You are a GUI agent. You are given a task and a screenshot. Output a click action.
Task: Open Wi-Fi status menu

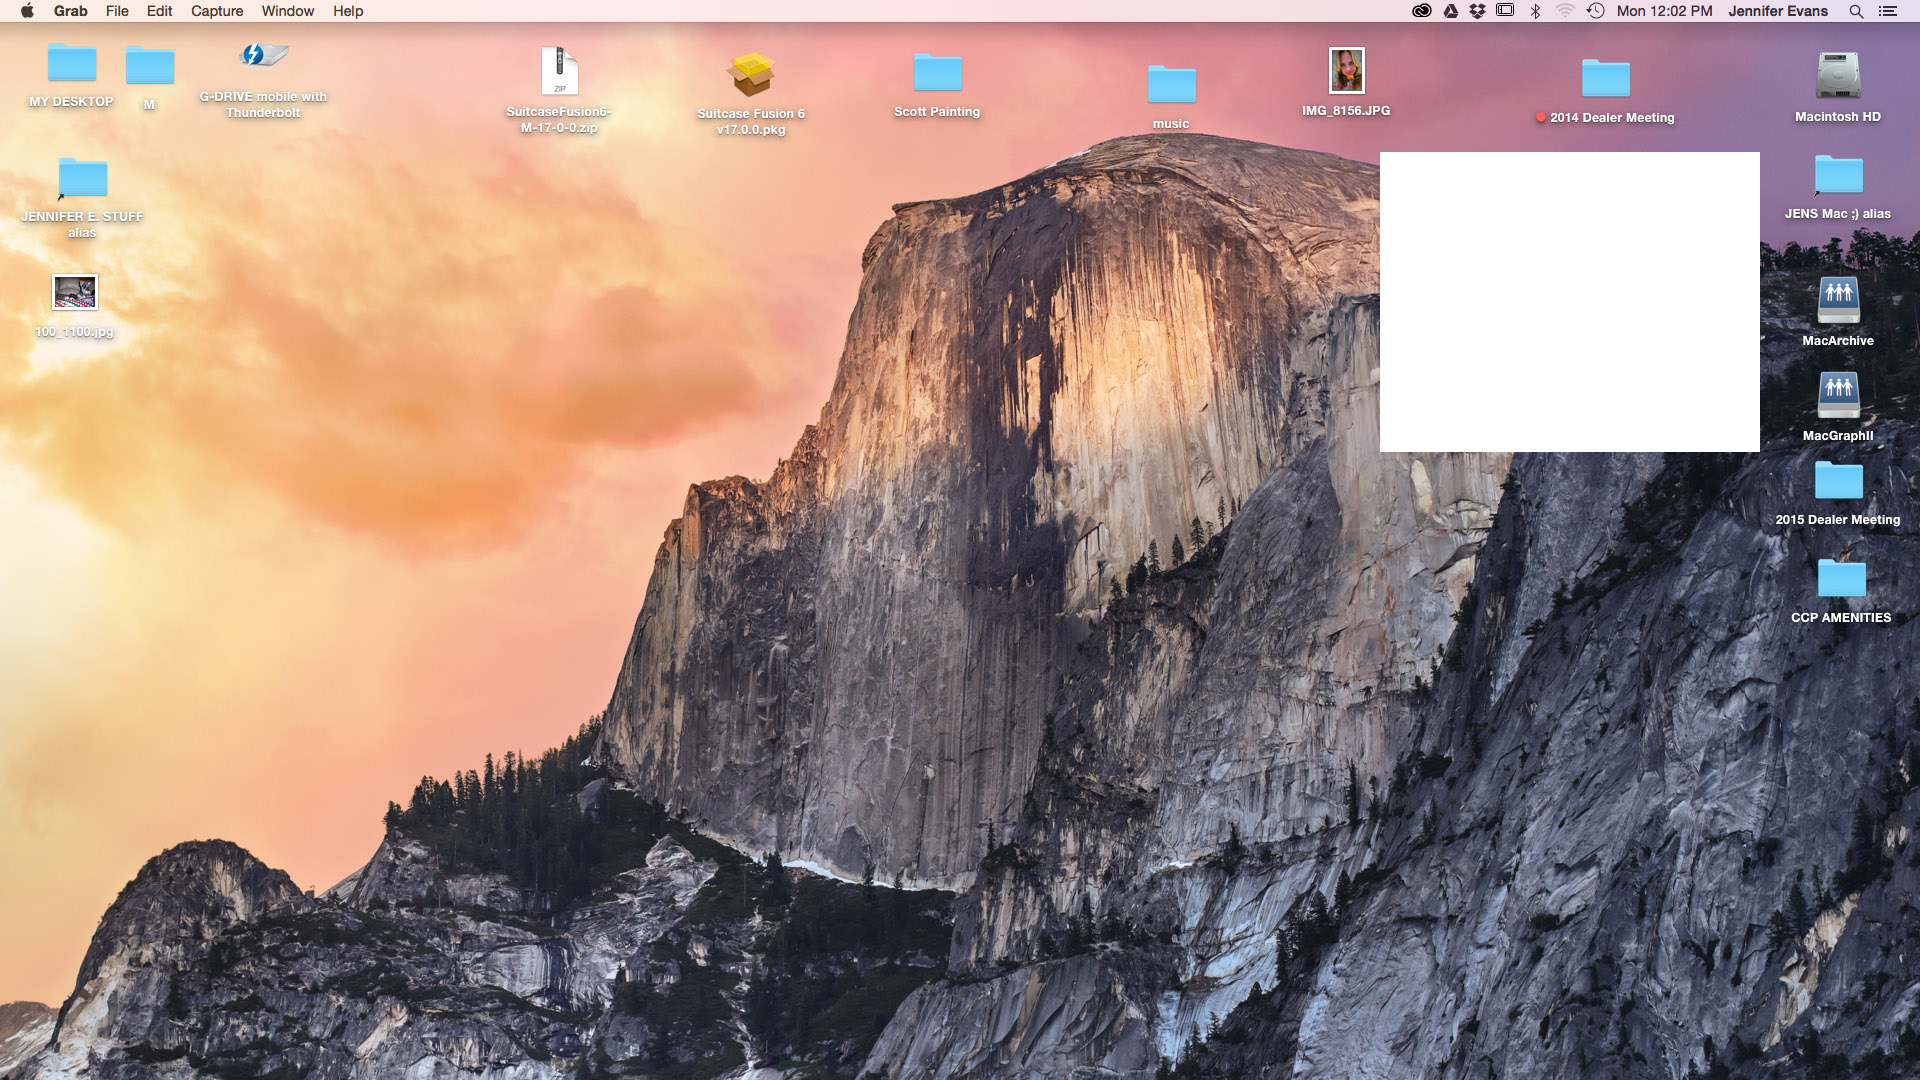pyautogui.click(x=1565, y=11)
